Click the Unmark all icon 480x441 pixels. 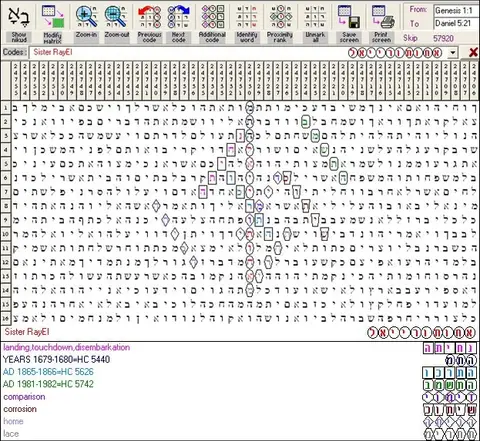coord(315,16)
